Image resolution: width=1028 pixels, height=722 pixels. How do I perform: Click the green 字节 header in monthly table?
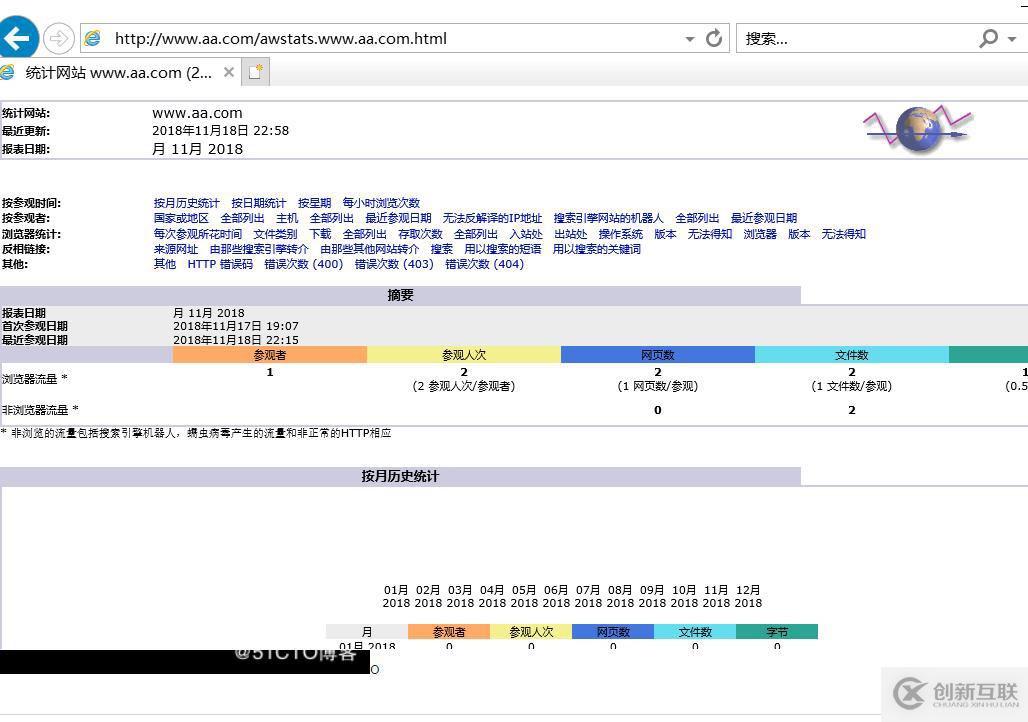(x=777, y=632)
